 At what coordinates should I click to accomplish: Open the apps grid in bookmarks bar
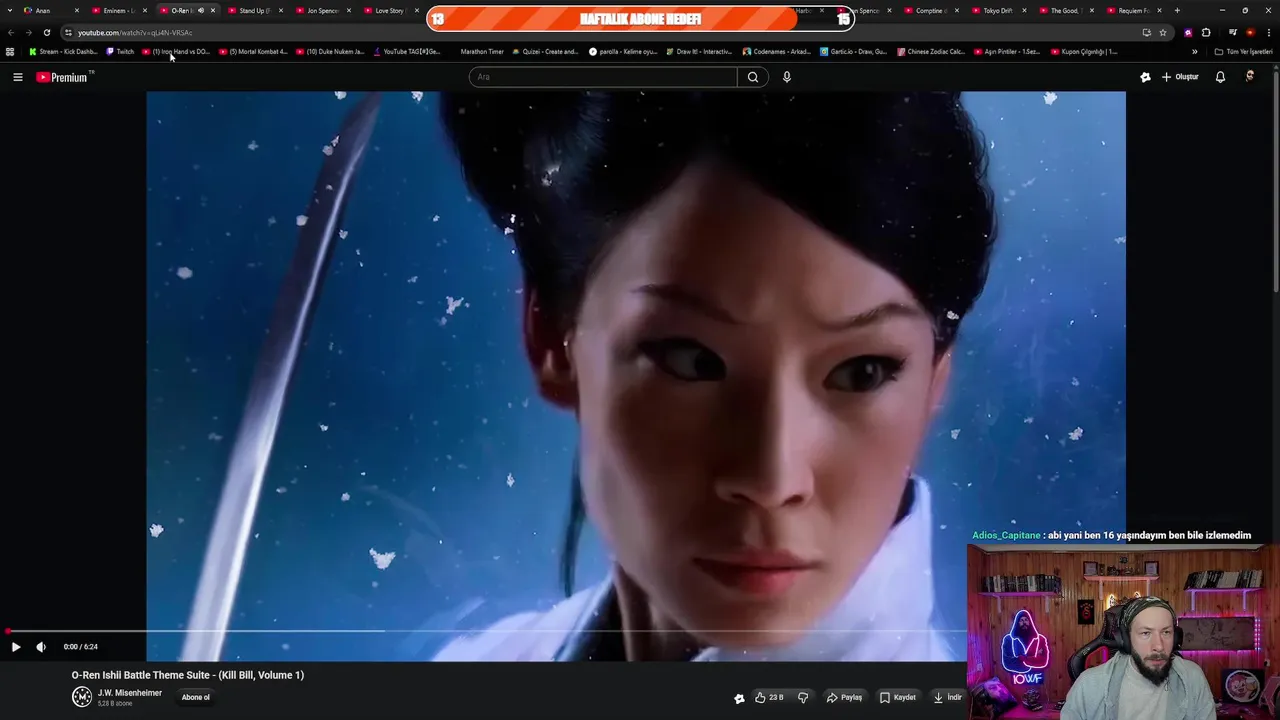(10, 52)
